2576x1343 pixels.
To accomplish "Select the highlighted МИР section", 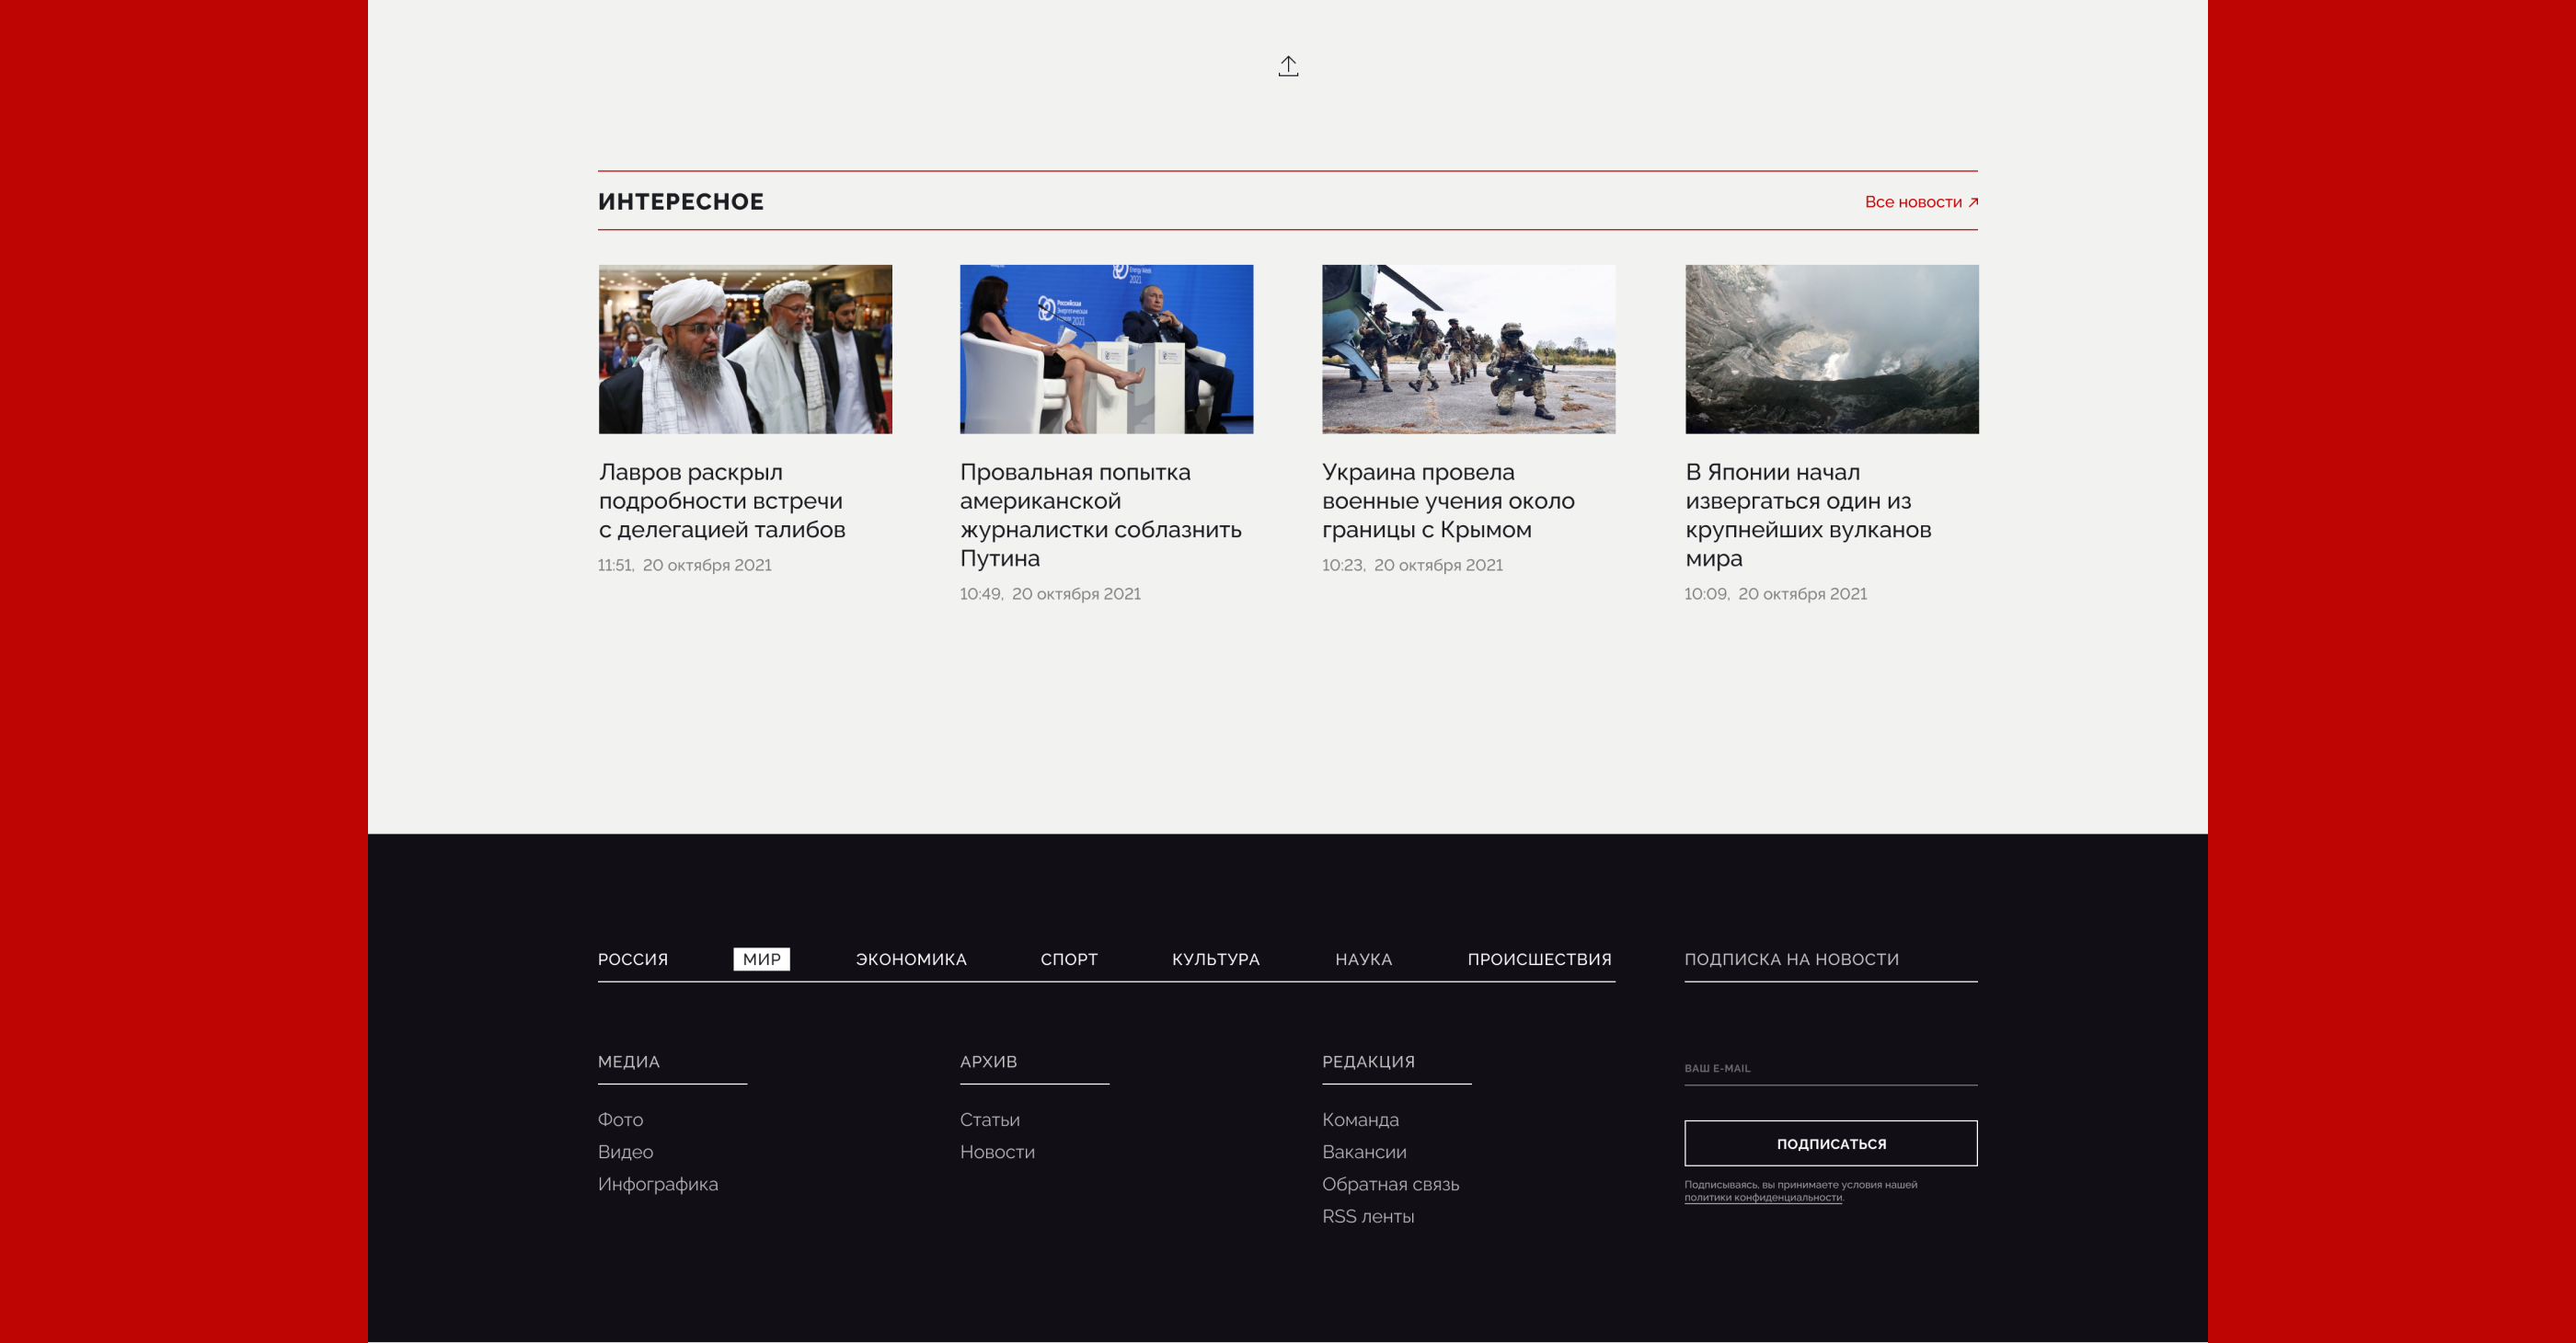I will pyautogui.click(x=761, y=959).
